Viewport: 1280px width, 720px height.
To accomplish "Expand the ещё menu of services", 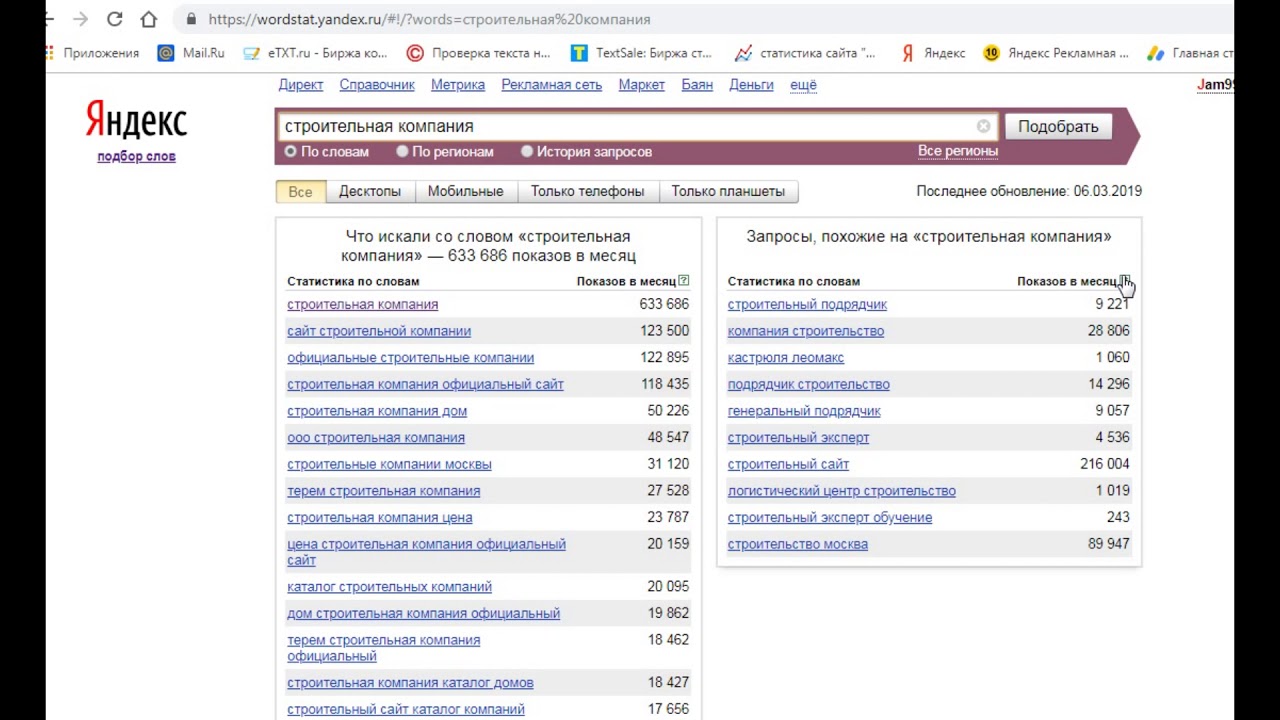I will 803,85.
